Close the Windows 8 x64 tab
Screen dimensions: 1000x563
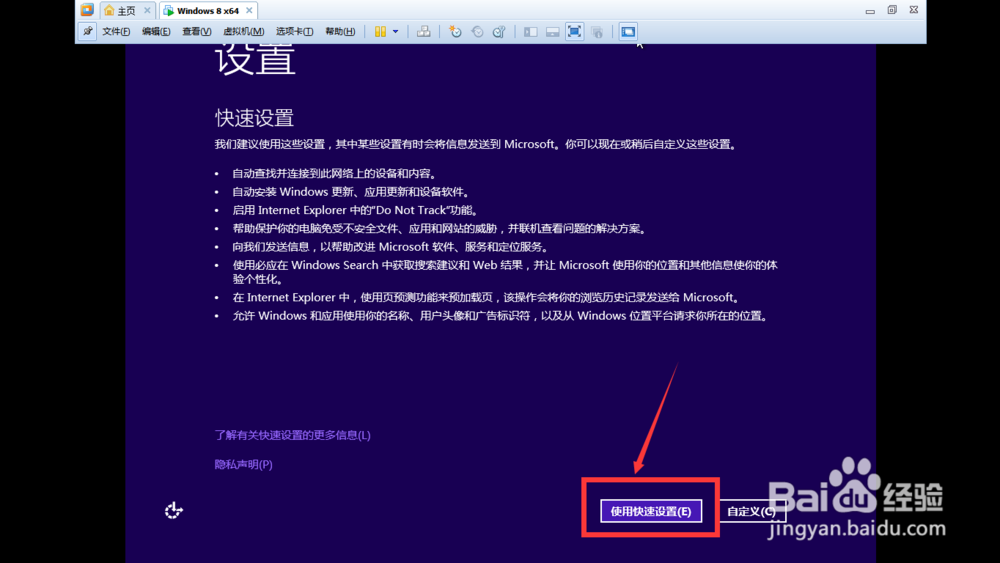coord(249,10)
